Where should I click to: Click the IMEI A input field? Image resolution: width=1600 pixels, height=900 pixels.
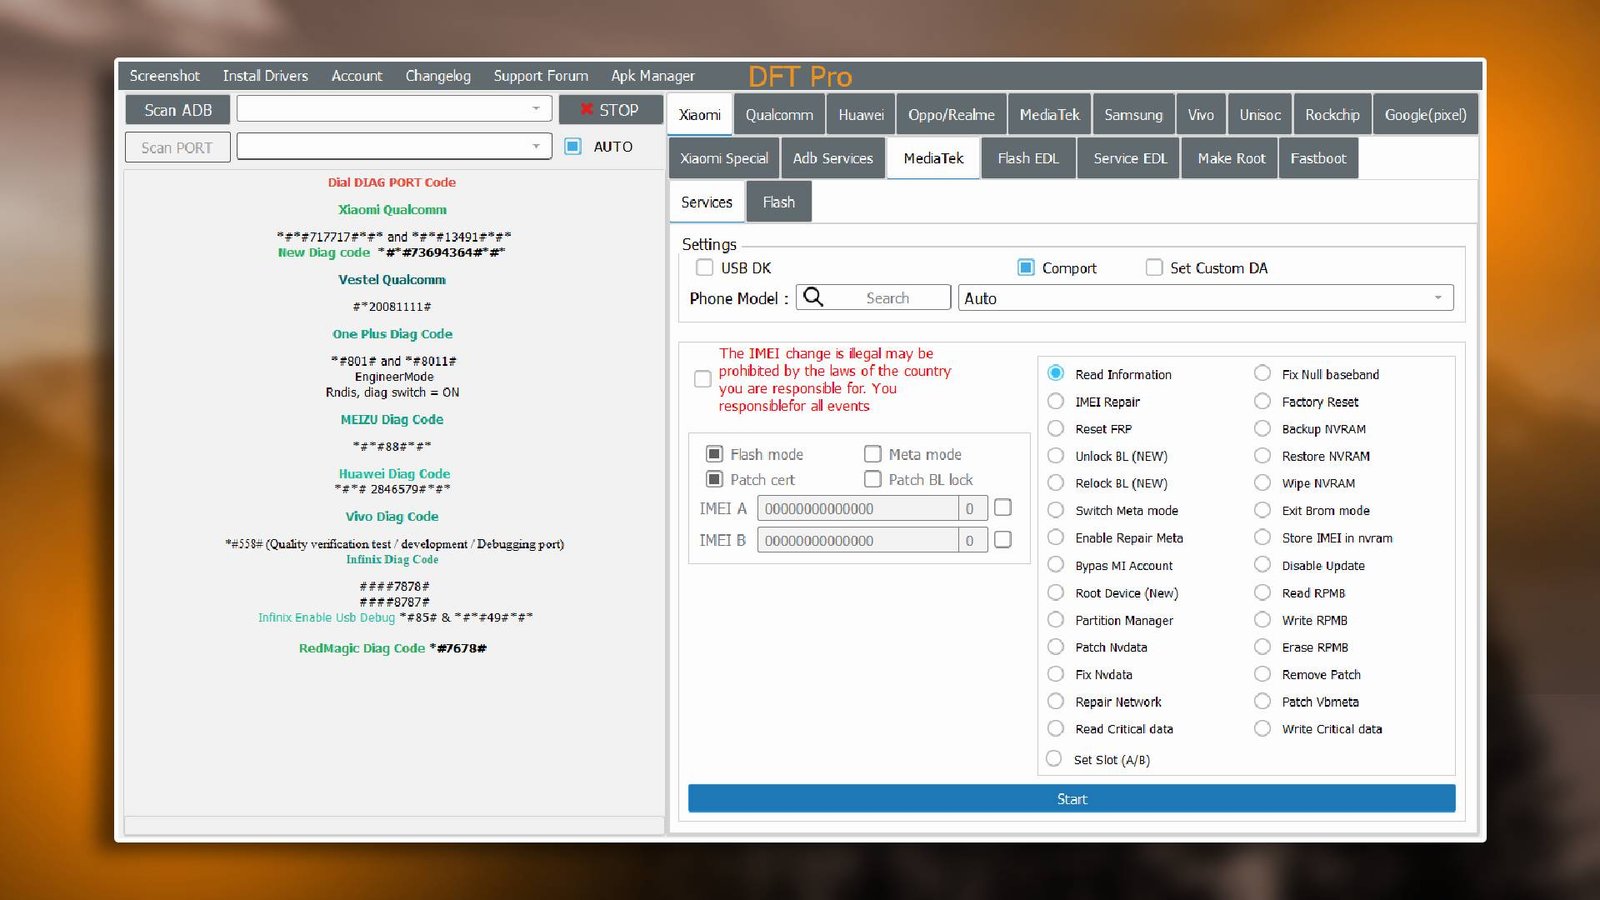pos(857,509)
